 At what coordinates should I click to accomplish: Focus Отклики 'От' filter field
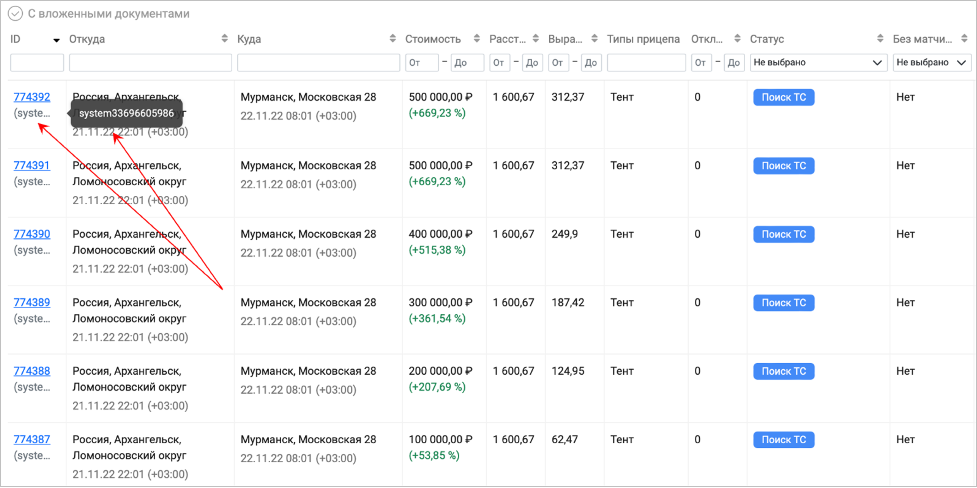[x=701, y=63]
